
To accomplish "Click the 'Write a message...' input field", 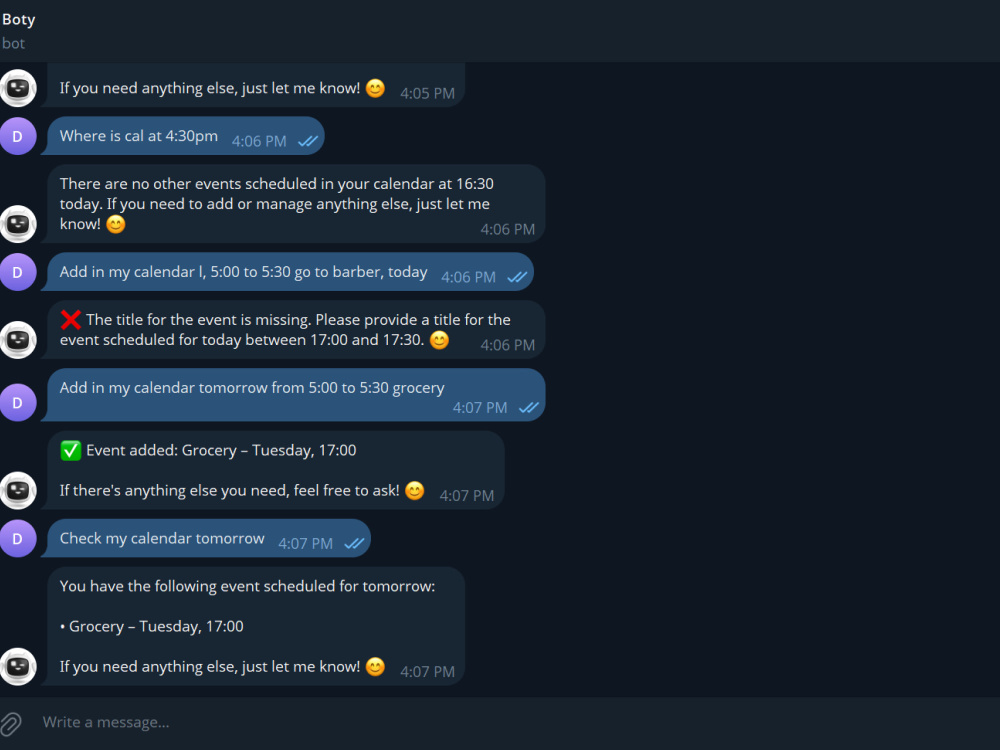I will point(510,723).
